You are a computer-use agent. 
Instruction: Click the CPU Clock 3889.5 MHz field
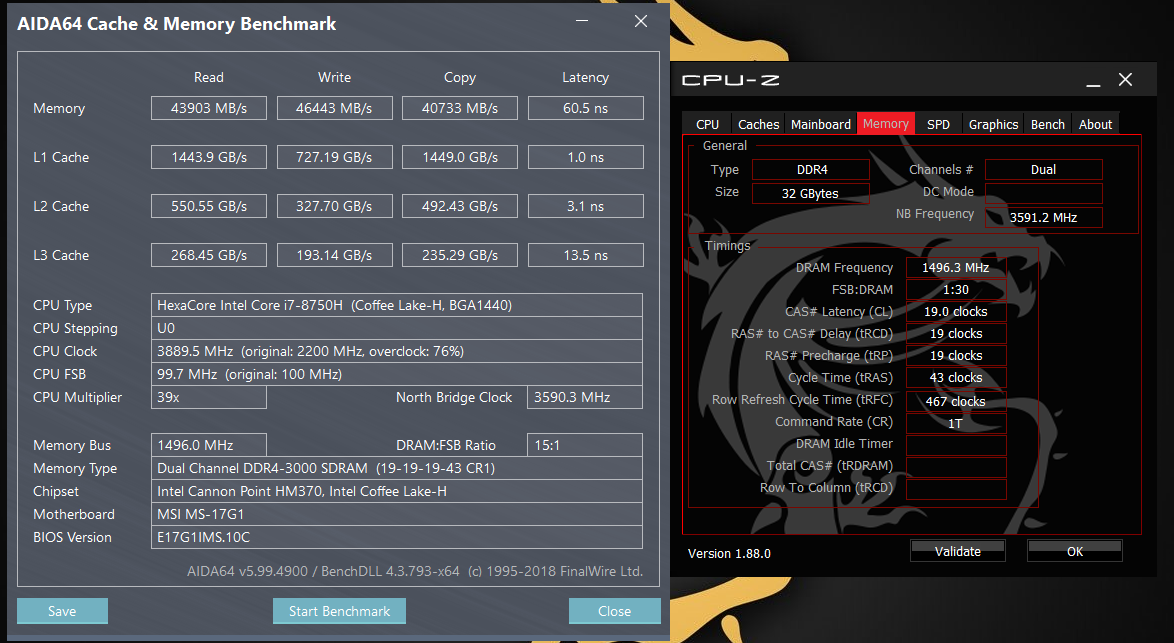pos(397,351)
